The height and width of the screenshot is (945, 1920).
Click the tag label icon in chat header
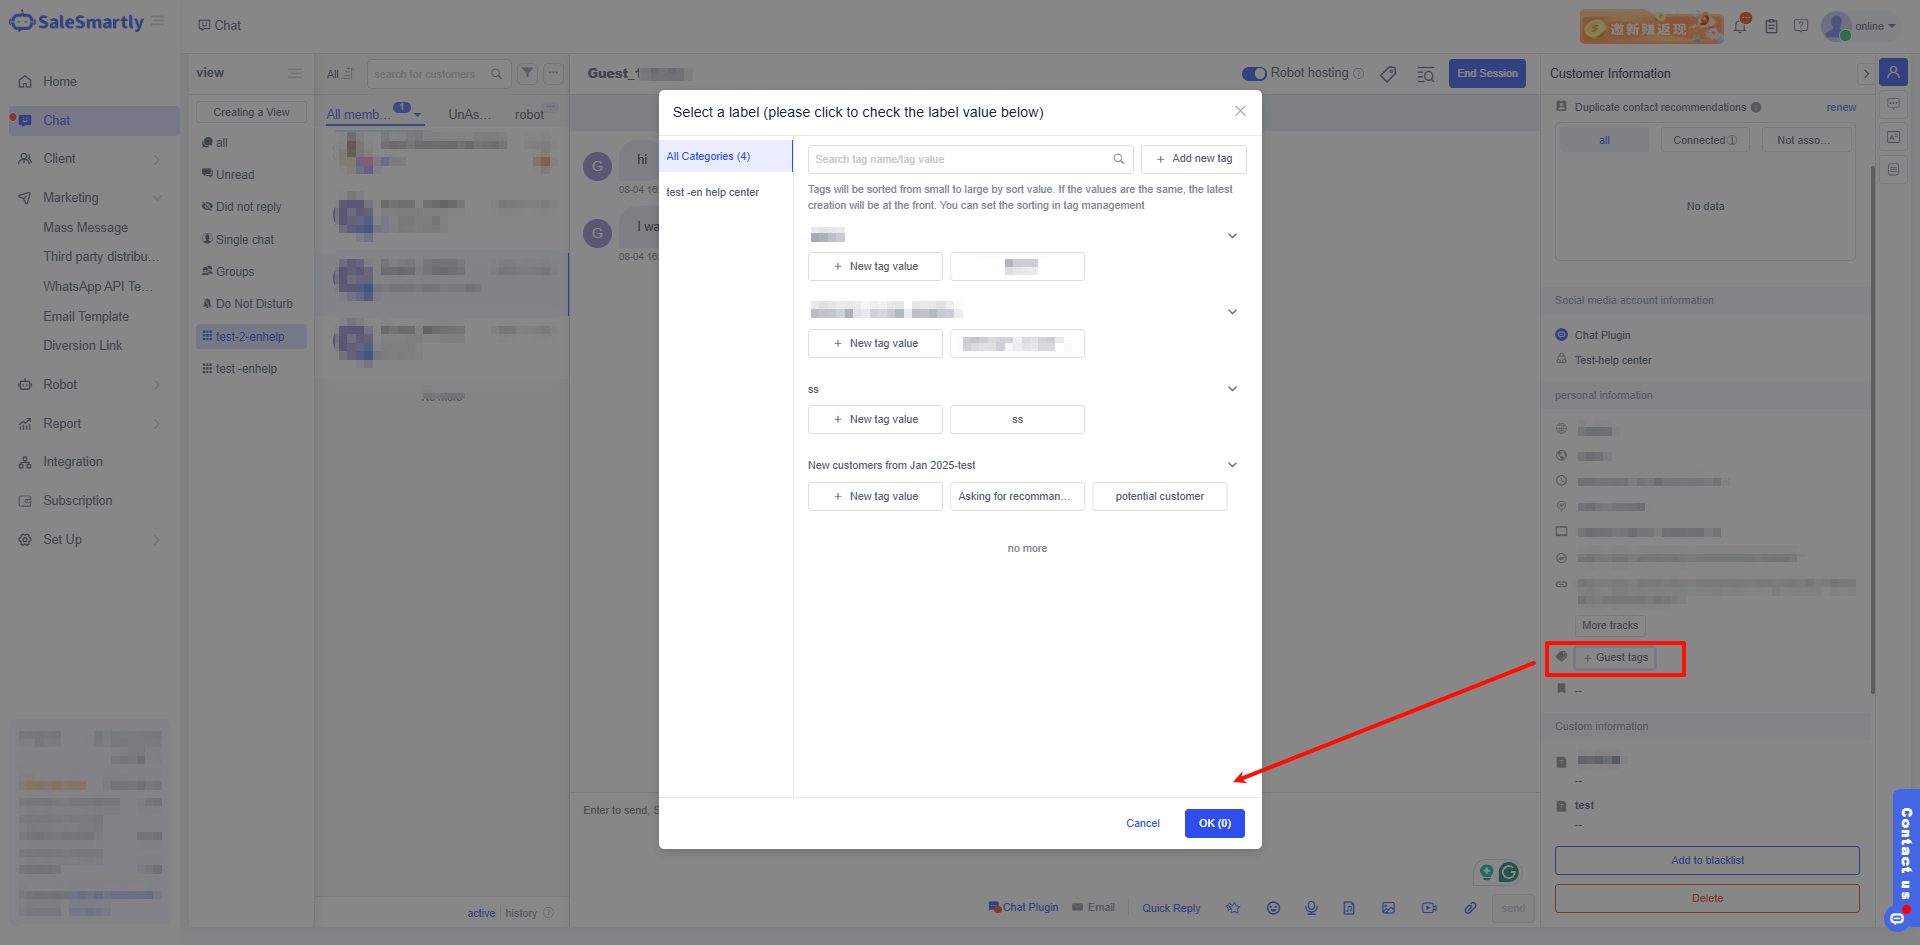pos(1388,74)
